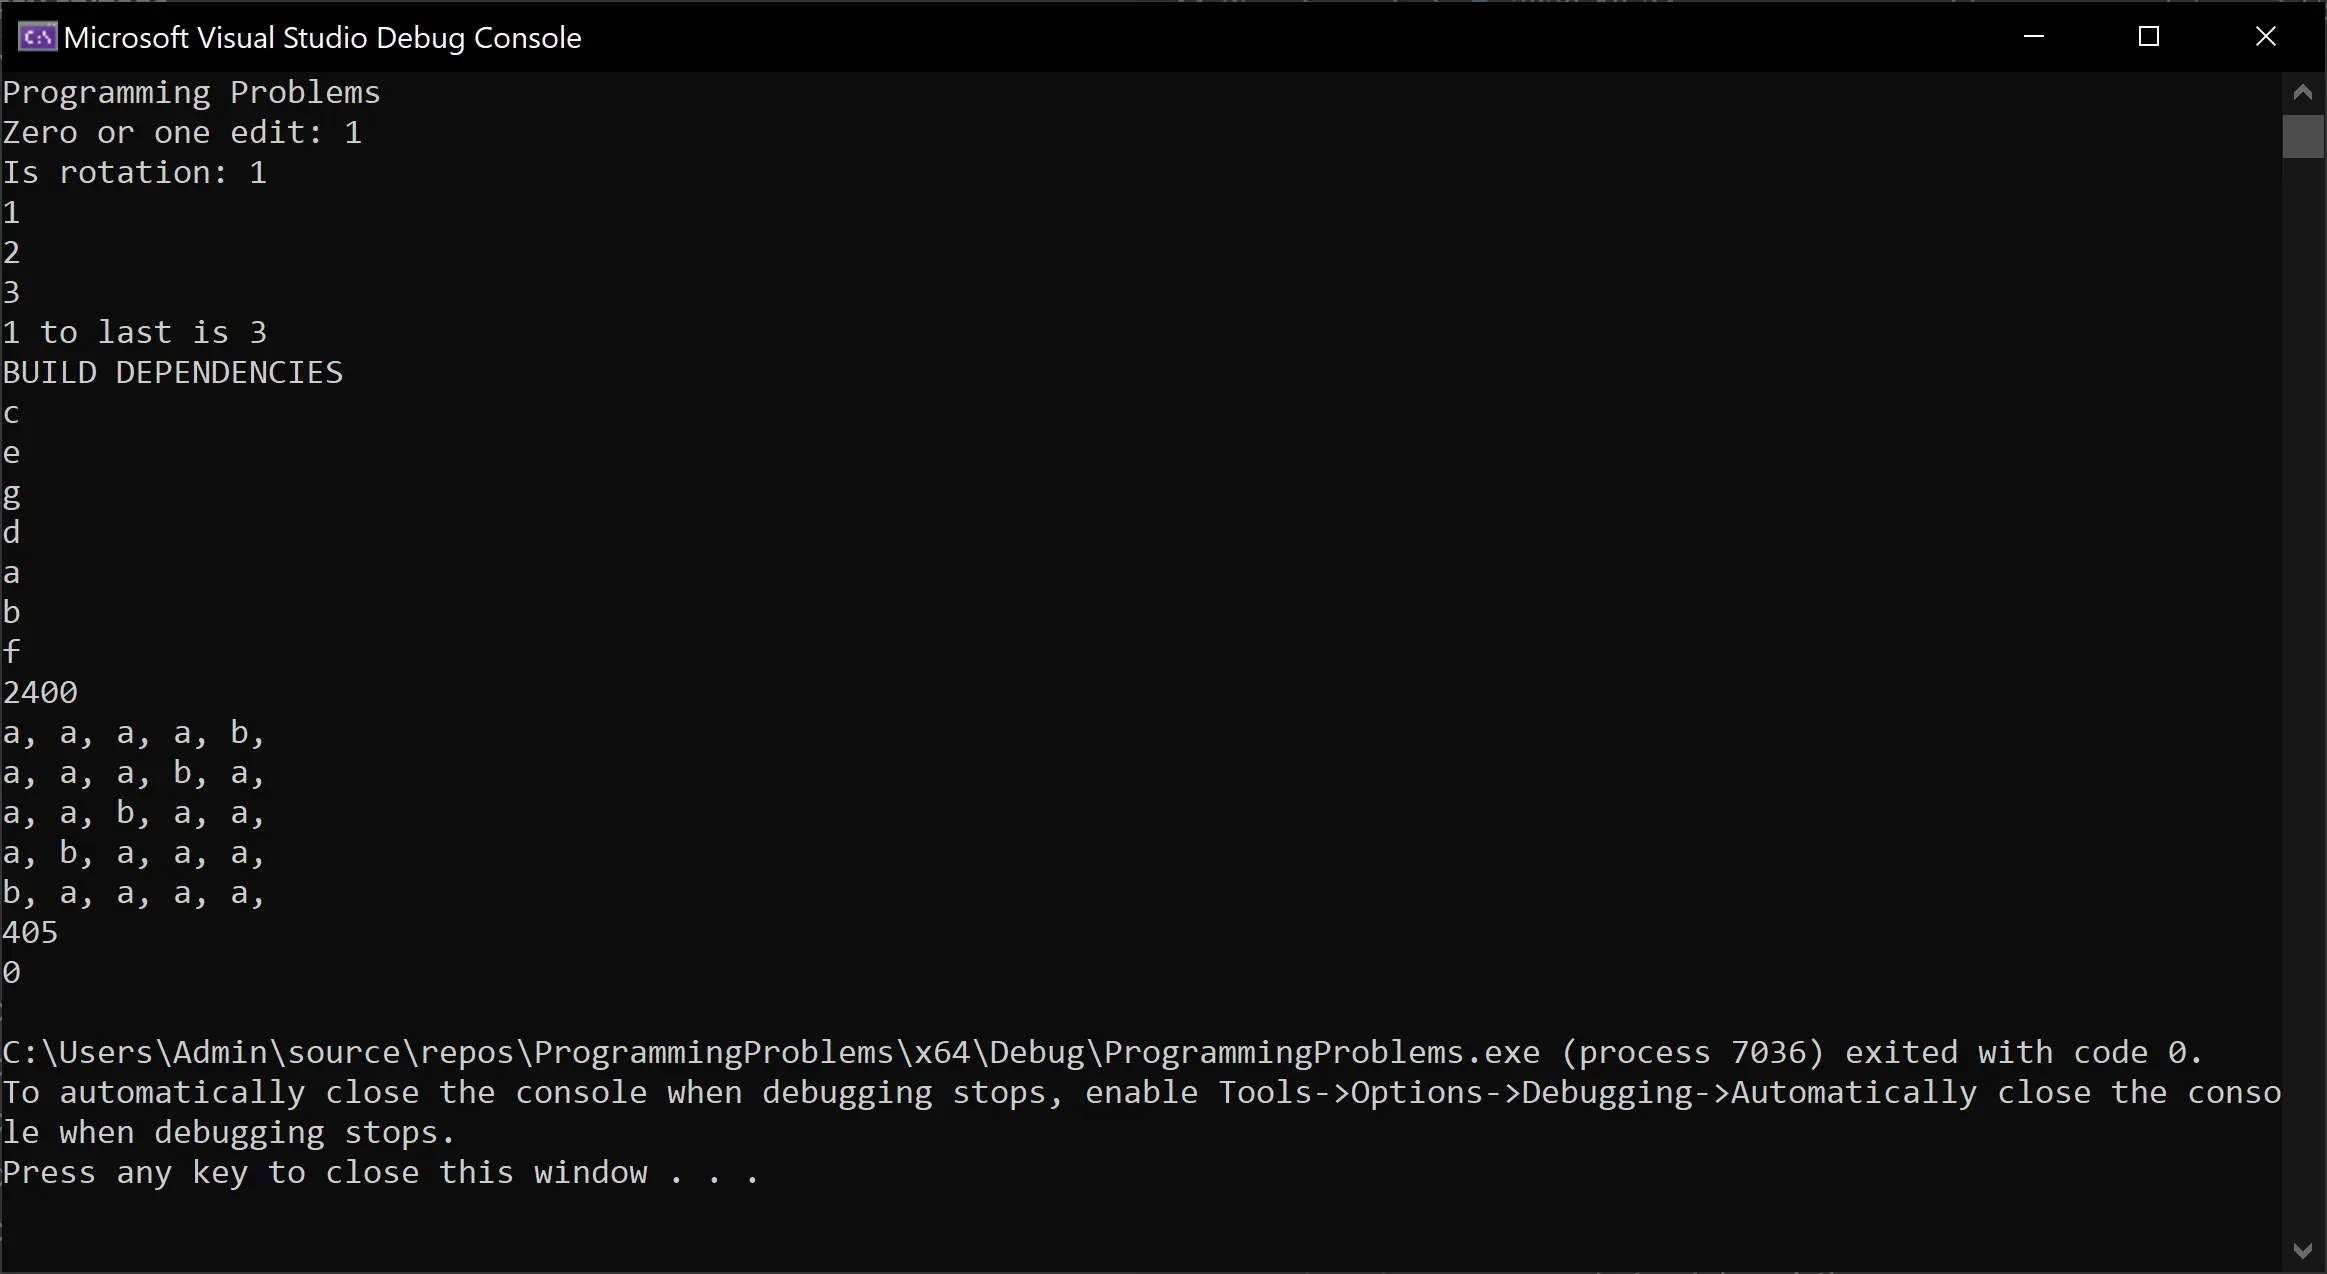This screenshot has width=2327, height=1274.
Task: Click the 'b, a, a, a, a,' row
Action: pyautogui.click(x=134, y=894)
